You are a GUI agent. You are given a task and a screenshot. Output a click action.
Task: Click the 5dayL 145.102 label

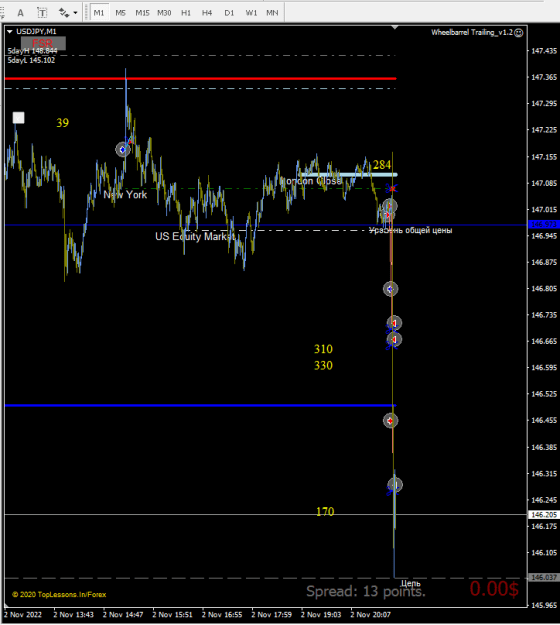click(x=31, y=61)
